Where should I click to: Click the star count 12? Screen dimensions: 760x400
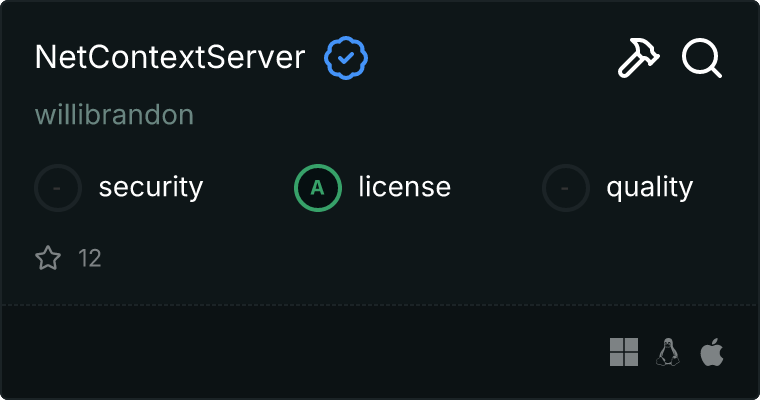[x=90, y=259]
